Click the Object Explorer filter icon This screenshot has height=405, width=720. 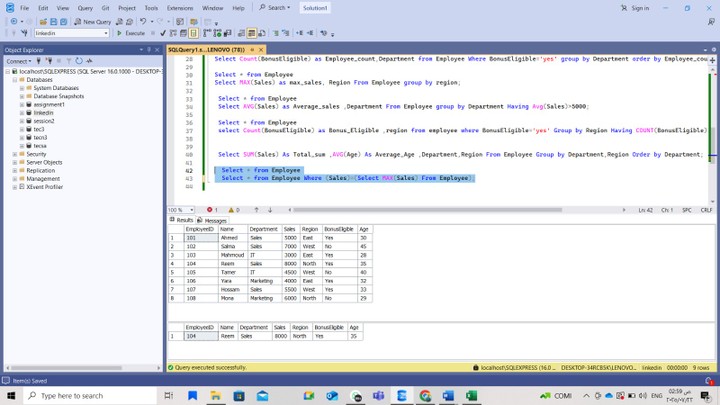click(x=68, y=61)
